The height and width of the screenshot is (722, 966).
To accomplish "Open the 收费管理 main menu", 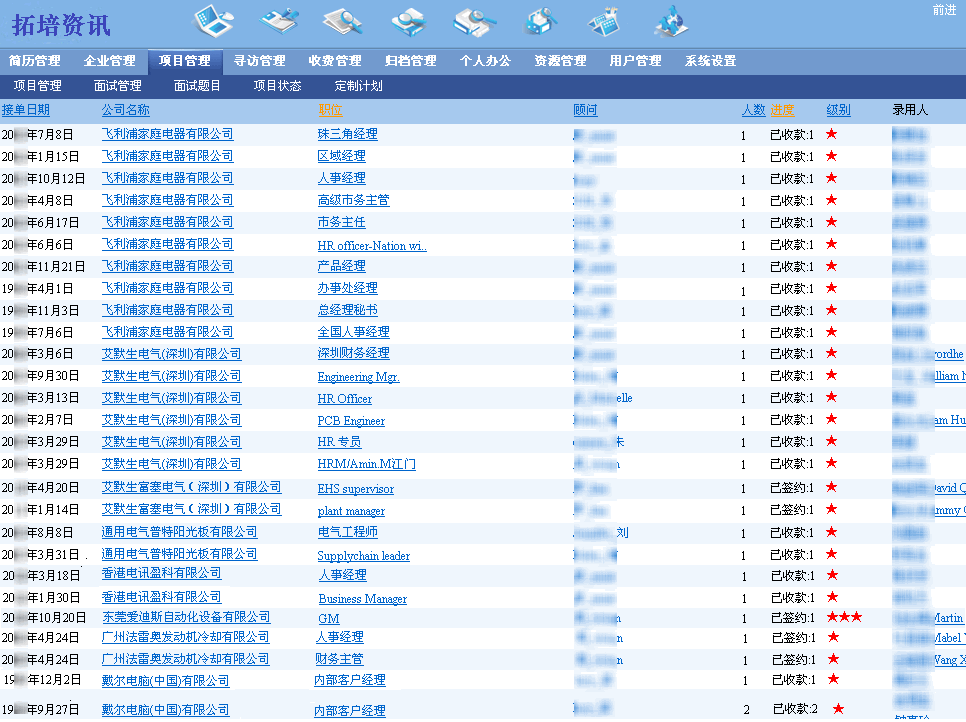I will (x=335, y=61).
